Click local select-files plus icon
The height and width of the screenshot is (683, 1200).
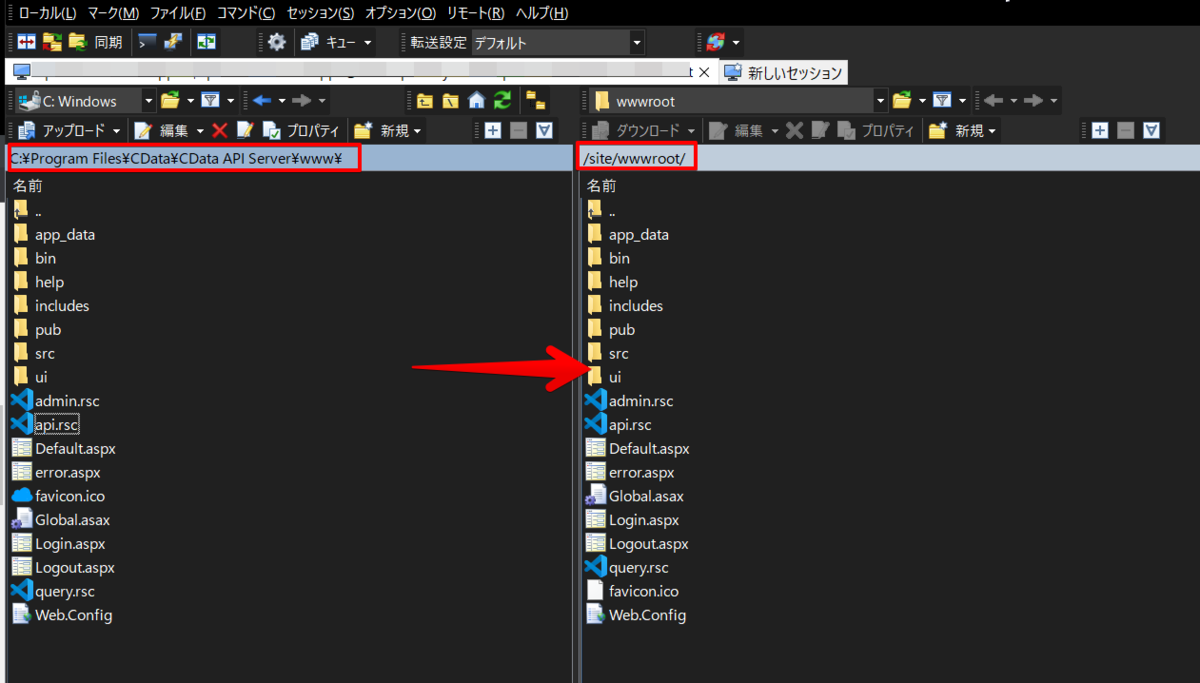pos(493,130)
